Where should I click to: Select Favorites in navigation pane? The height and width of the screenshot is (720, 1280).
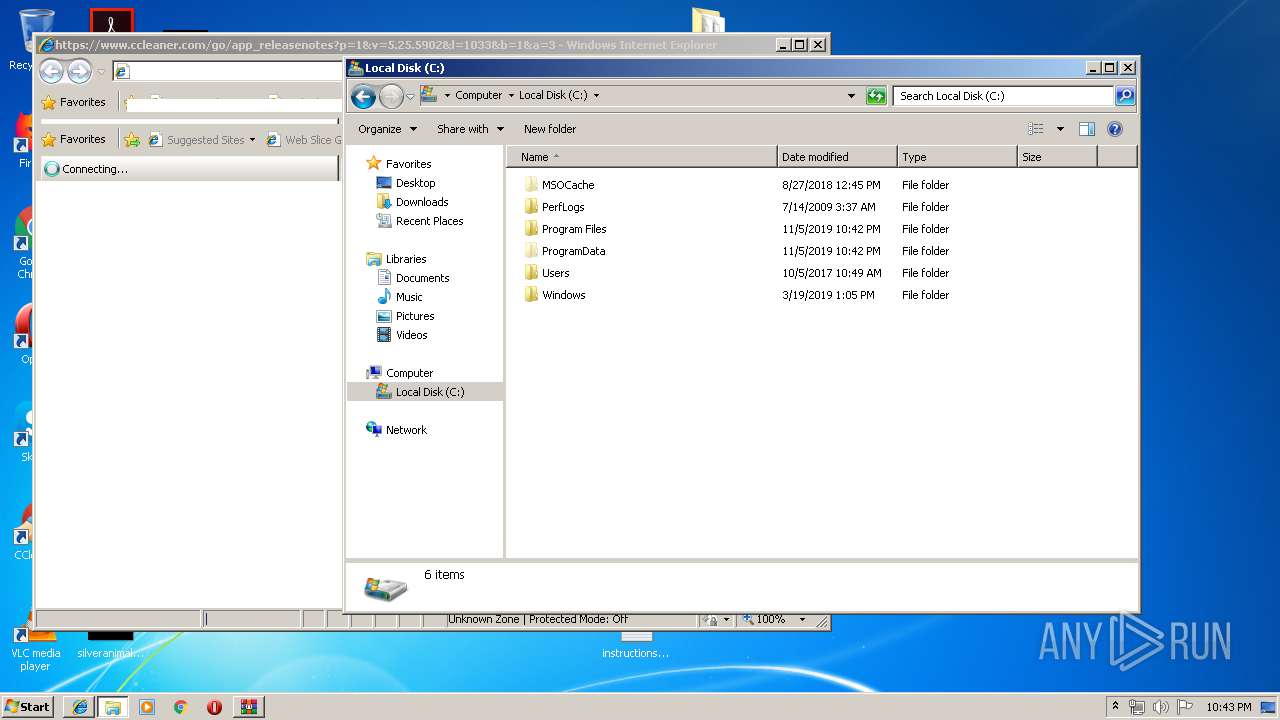point(408,164)
